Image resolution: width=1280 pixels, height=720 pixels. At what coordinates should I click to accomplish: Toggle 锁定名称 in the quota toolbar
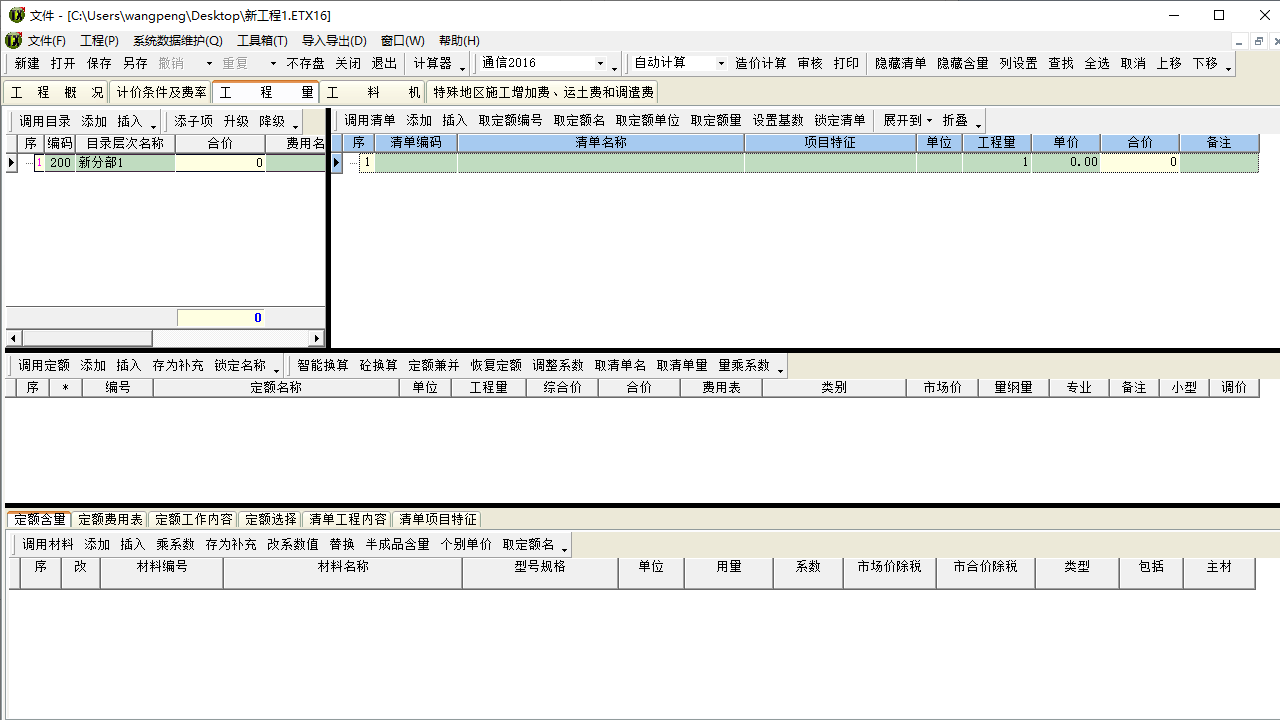point(240,366)
